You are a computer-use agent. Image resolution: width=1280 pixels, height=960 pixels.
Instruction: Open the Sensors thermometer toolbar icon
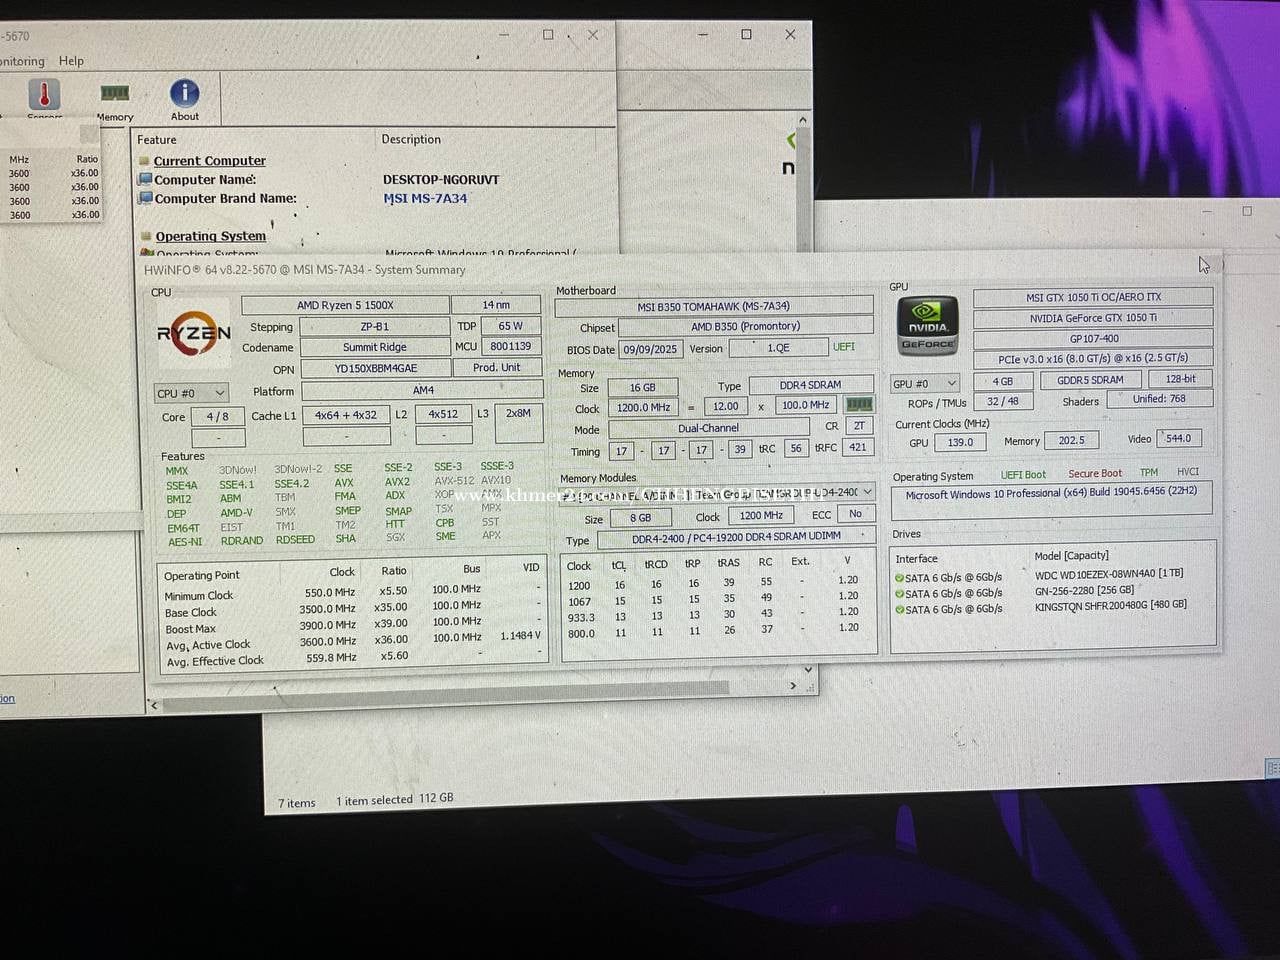44,95
